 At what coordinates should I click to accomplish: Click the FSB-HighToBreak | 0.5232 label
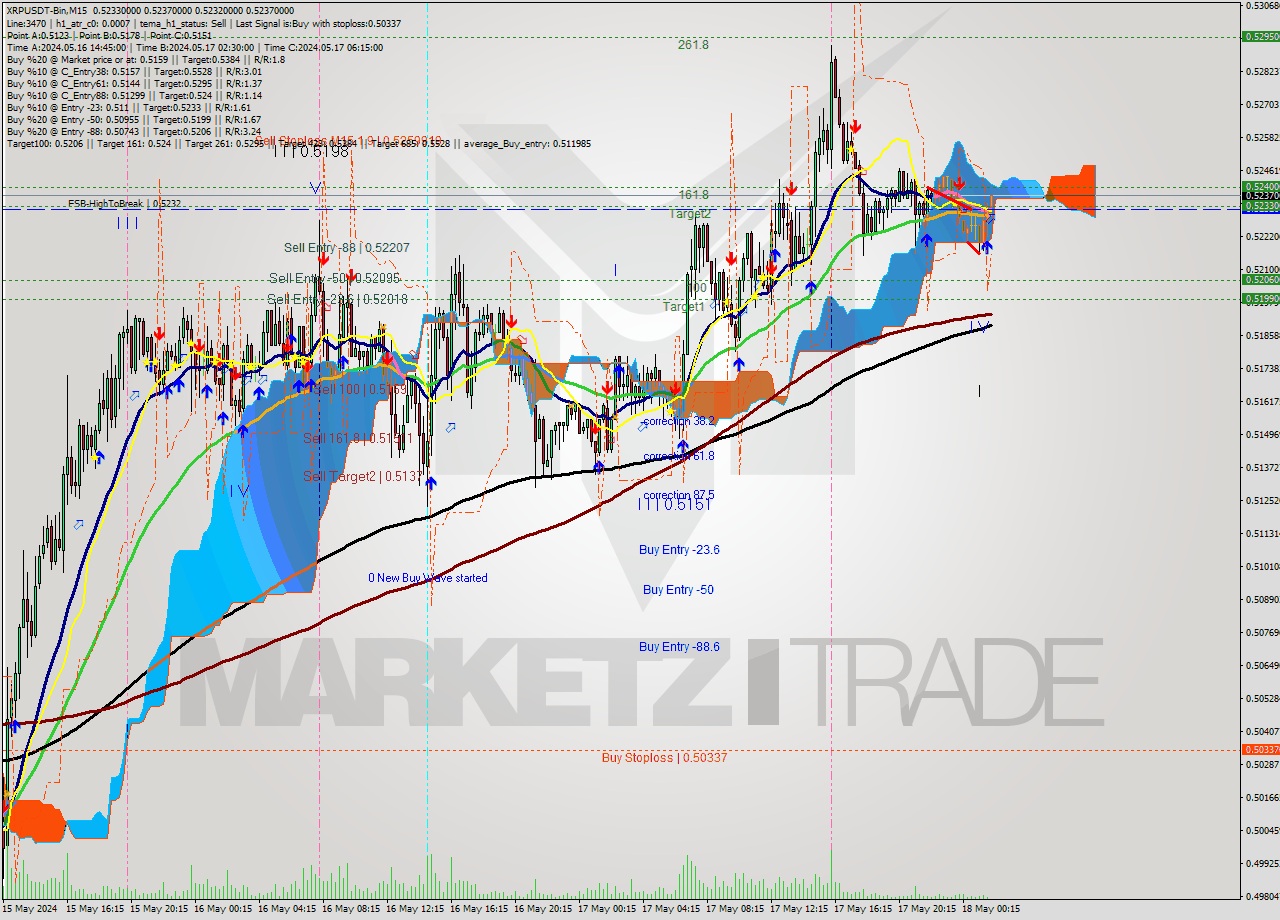(x=124, y=203)
